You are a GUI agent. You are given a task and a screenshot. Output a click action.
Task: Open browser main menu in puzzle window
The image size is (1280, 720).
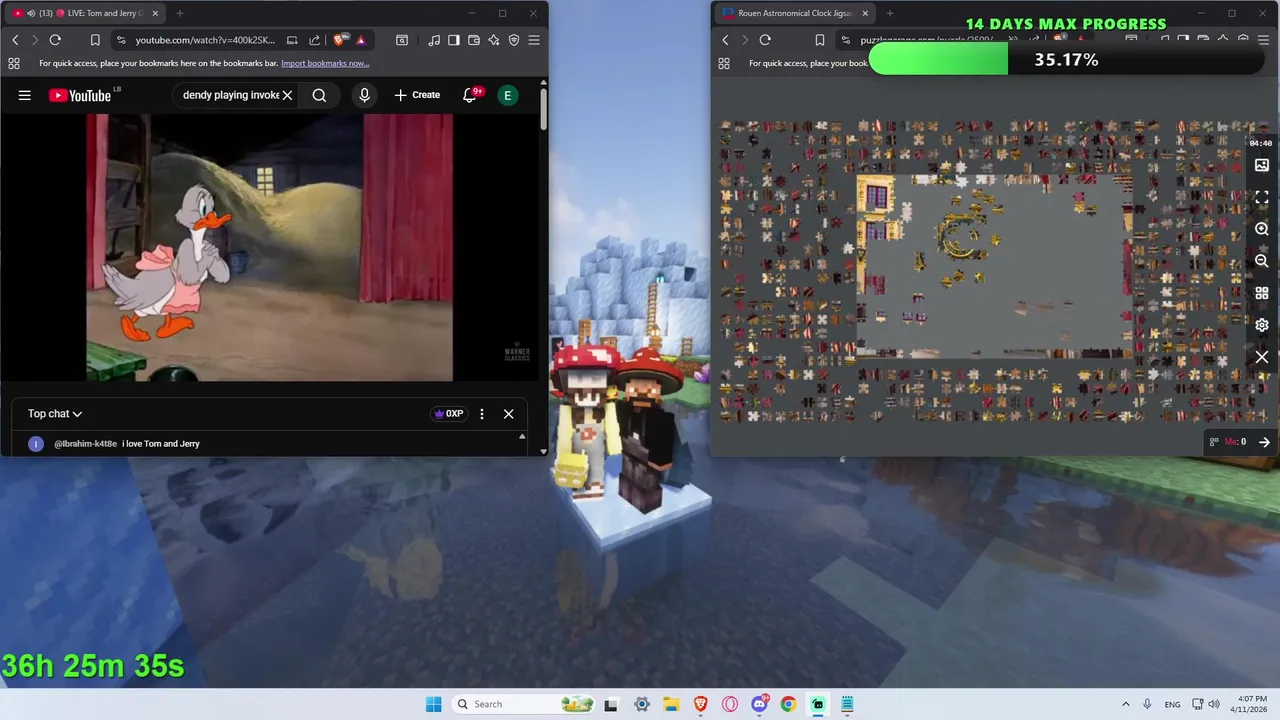1263,40
